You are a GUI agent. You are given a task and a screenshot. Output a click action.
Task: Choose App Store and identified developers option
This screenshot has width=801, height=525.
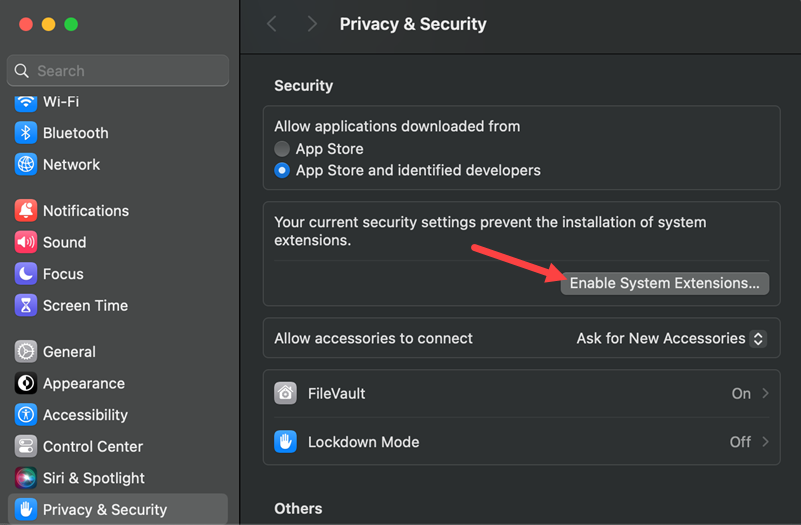(282, 171)
